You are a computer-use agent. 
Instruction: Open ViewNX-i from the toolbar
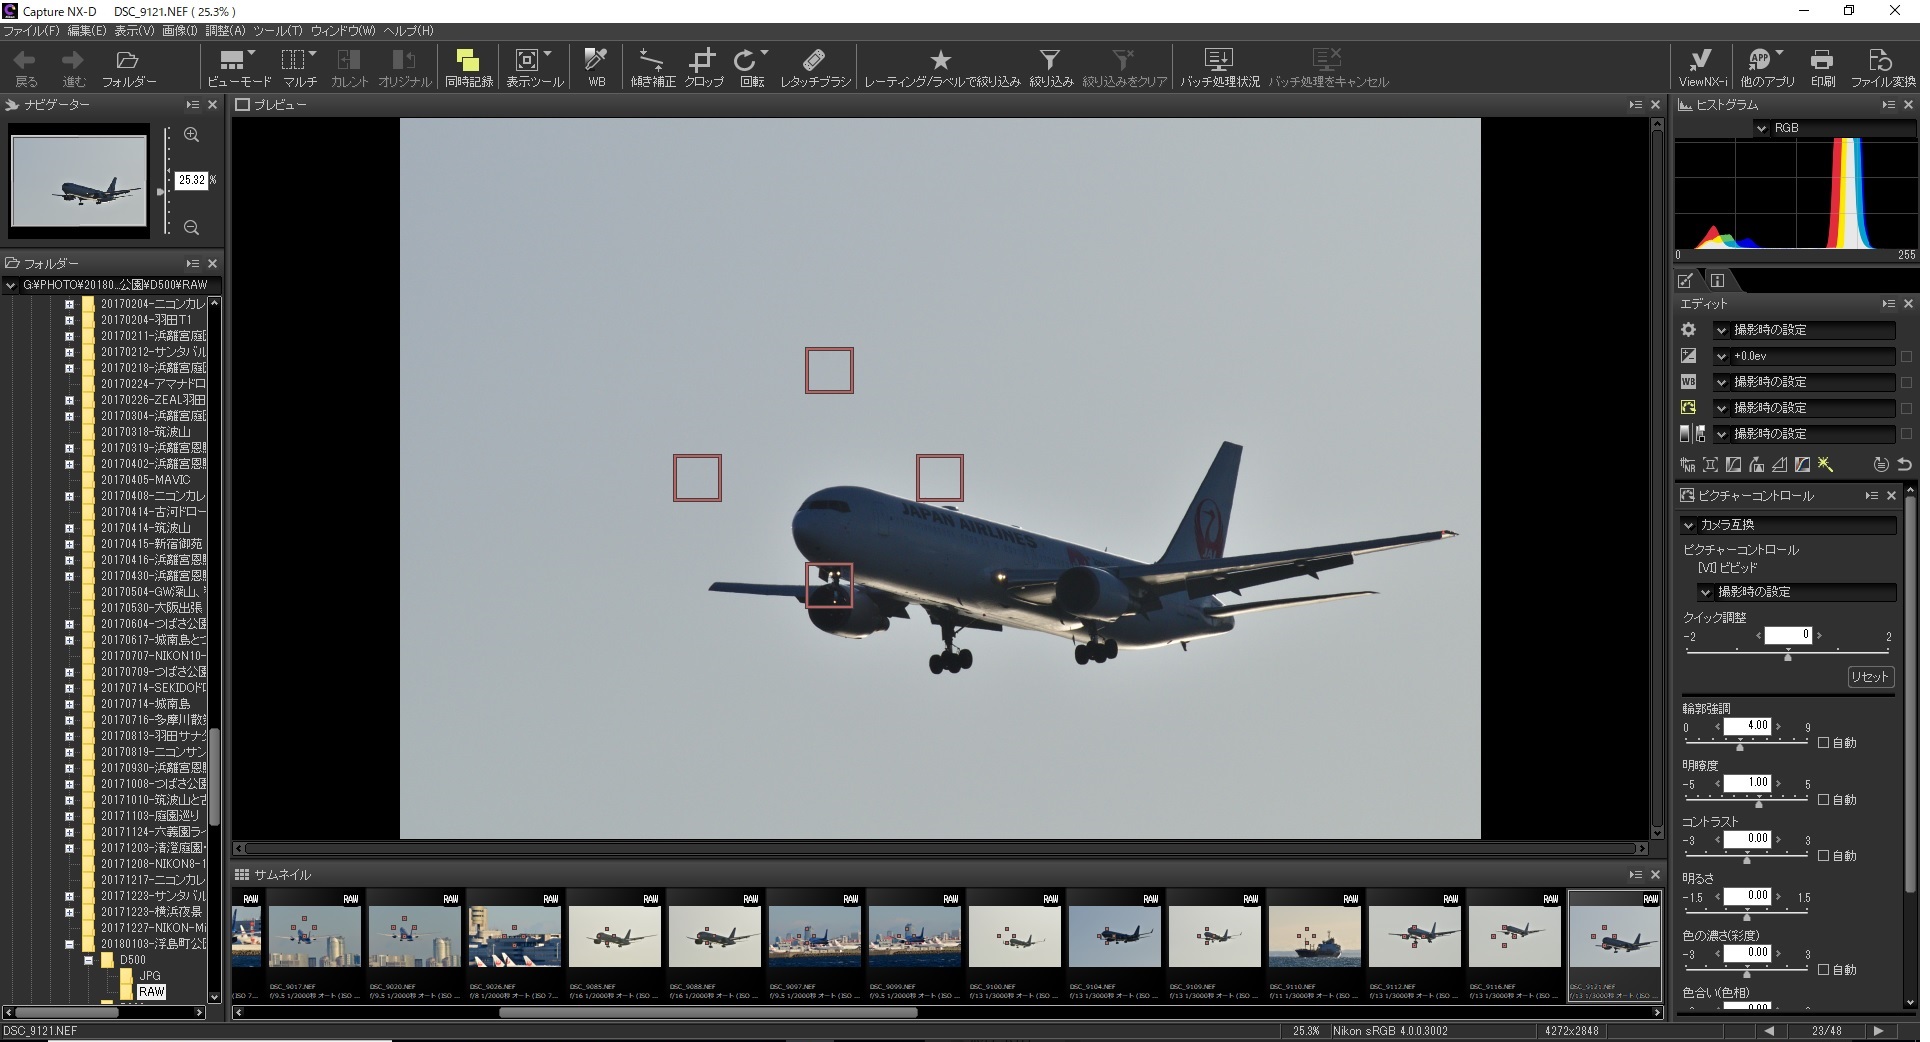tap(1702, 67)
